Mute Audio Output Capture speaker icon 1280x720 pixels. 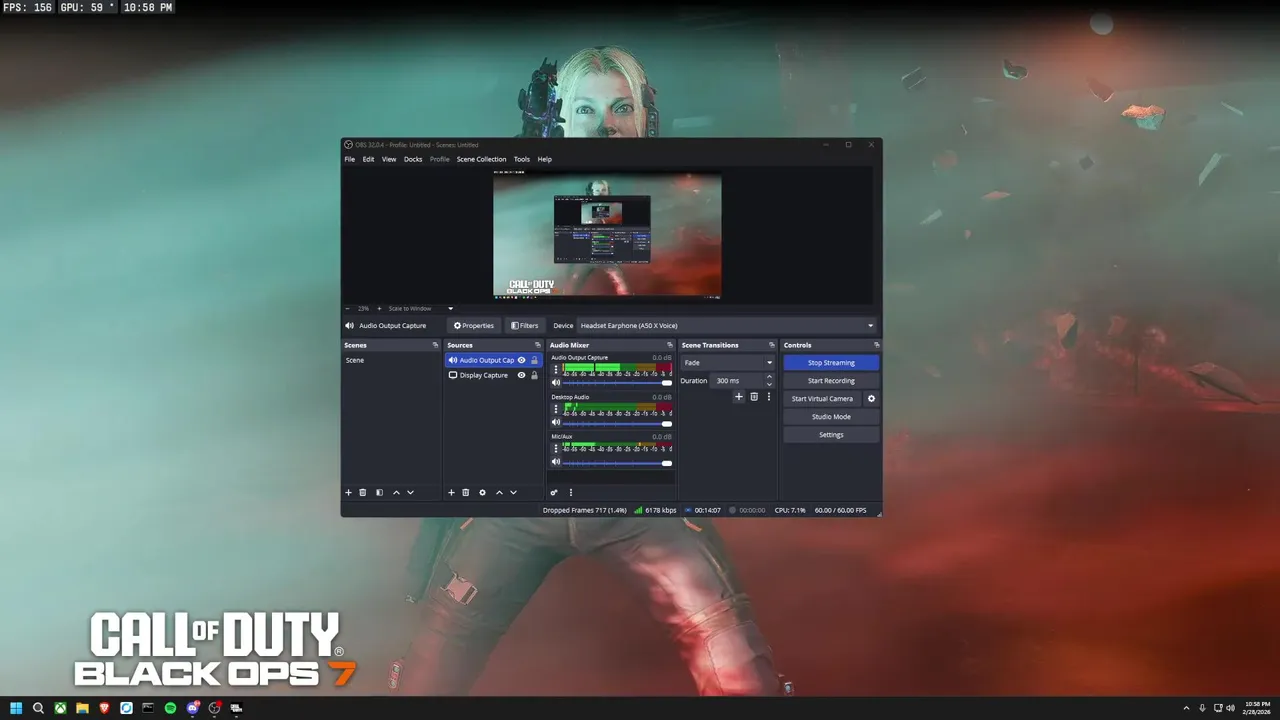tap(556, 382)
